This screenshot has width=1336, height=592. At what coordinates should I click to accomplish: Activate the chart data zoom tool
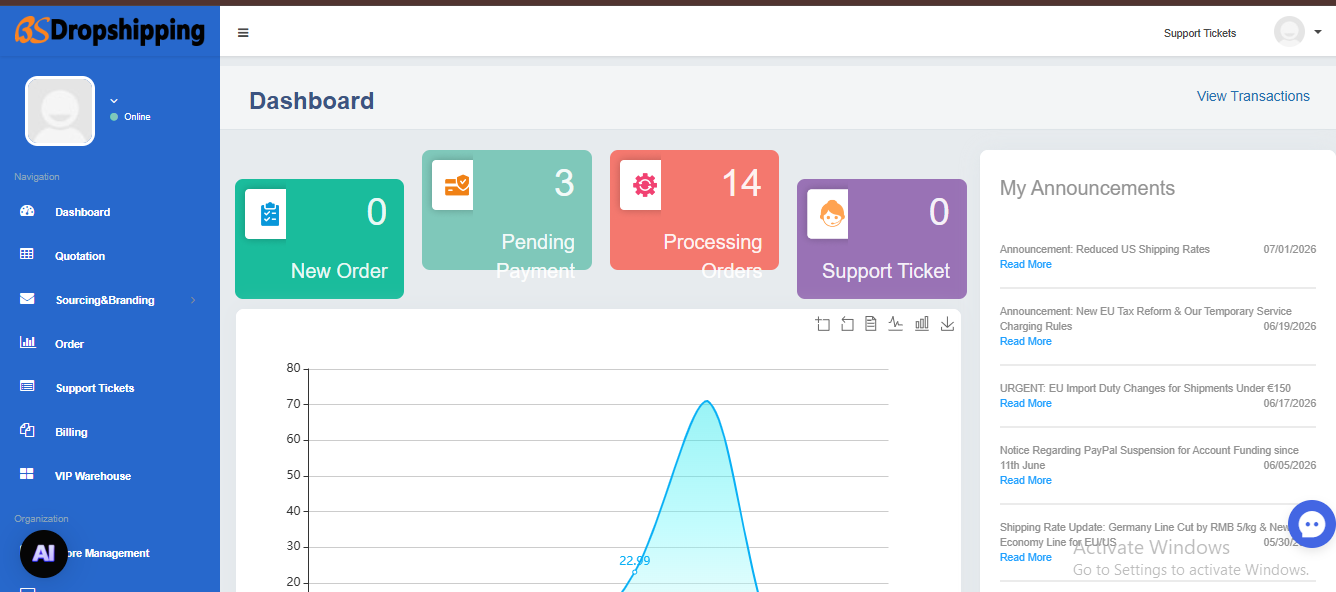(823, 324)
